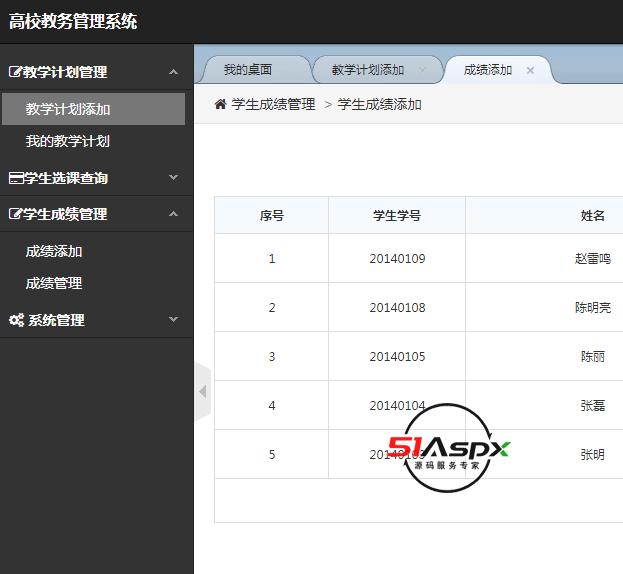The height and width of the screenshot is (574, 623).
Task: Click the gears icon beside 系统管理
Action: [x=17, y=320]
